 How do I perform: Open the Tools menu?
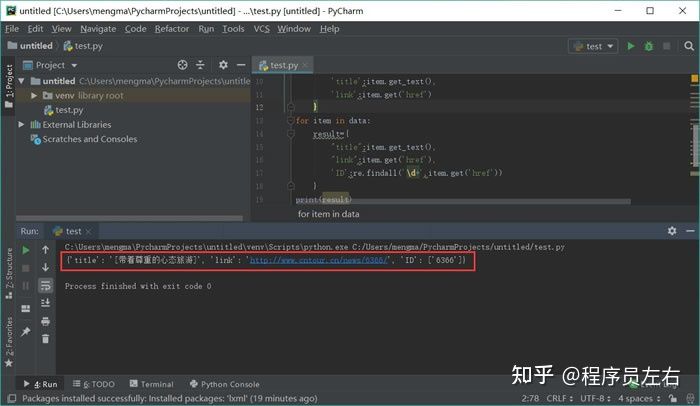[x=233, y=29]
